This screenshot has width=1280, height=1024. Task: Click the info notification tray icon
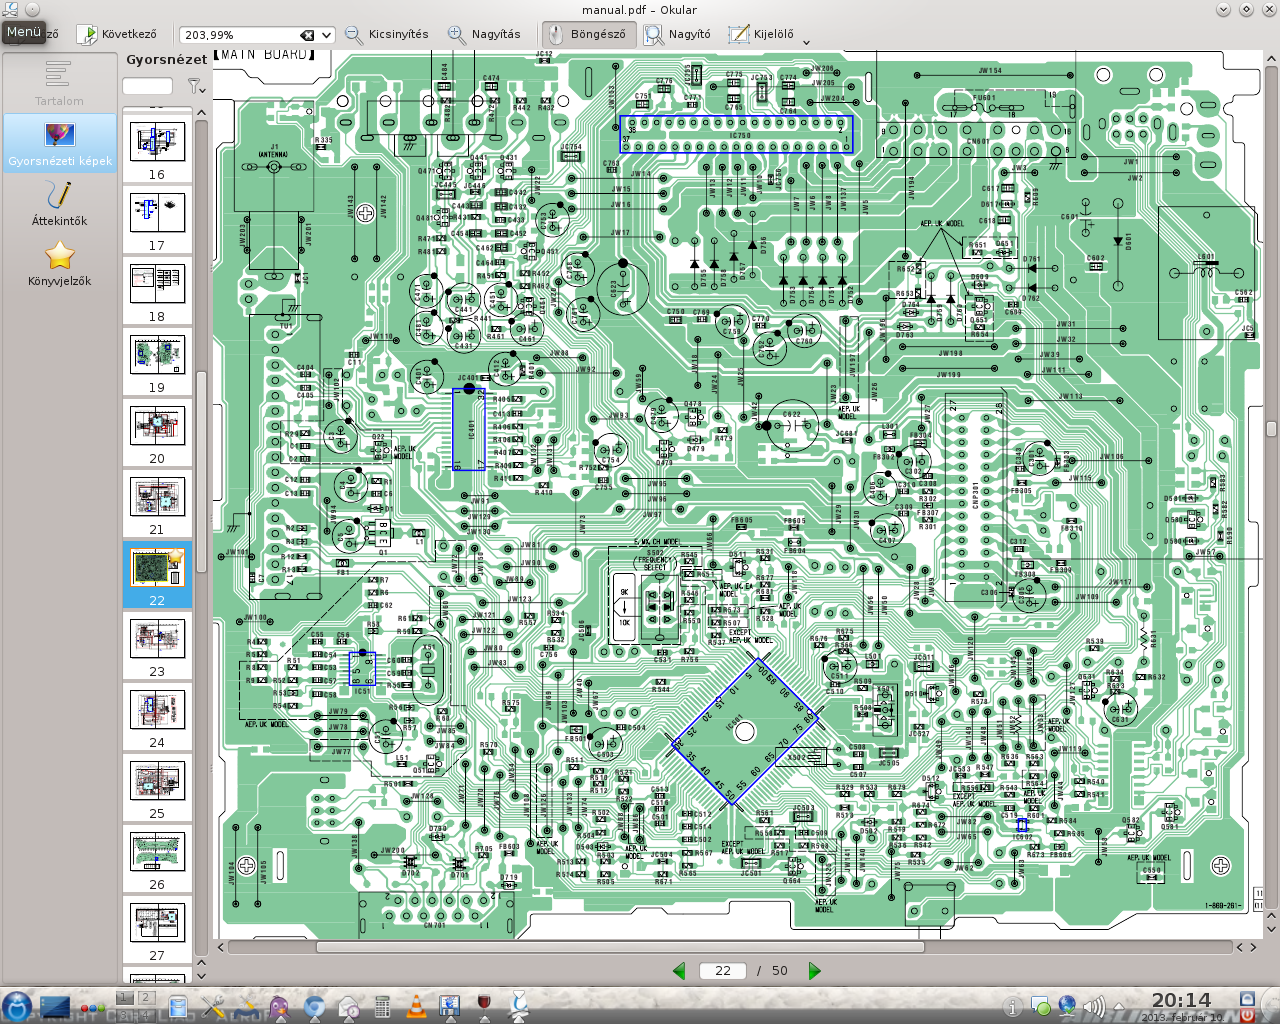[1011, 1007]
